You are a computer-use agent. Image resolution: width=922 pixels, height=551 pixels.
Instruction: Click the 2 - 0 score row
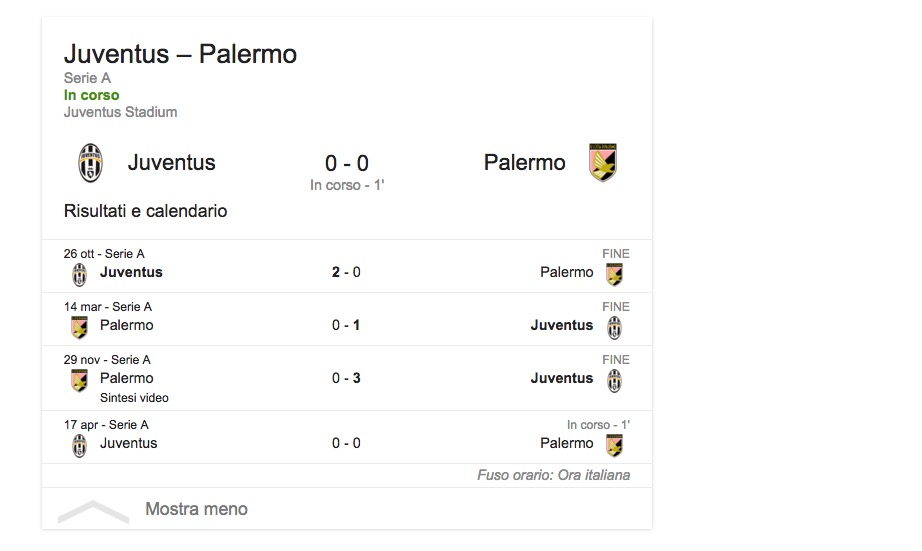point(346,272)
